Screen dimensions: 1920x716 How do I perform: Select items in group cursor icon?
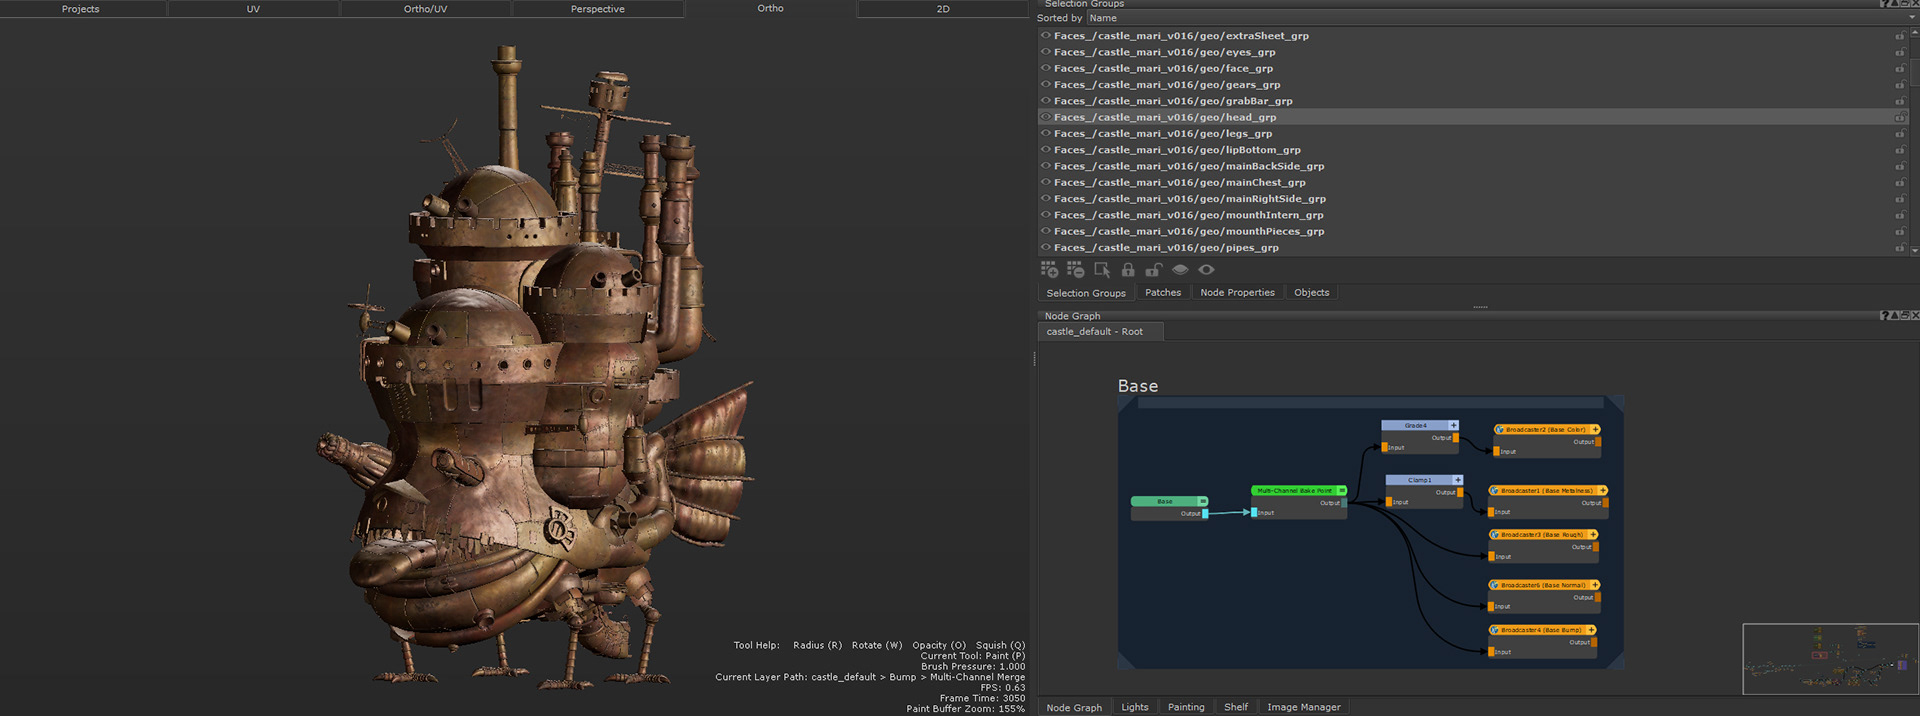[x=1102, y=270]
